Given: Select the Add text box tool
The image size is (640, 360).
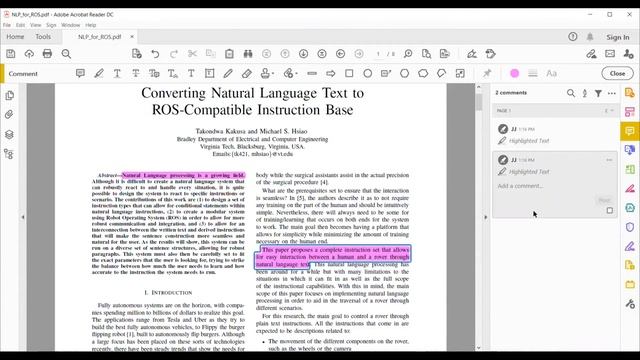Looking at the screenshot, I should pos(209,73).
